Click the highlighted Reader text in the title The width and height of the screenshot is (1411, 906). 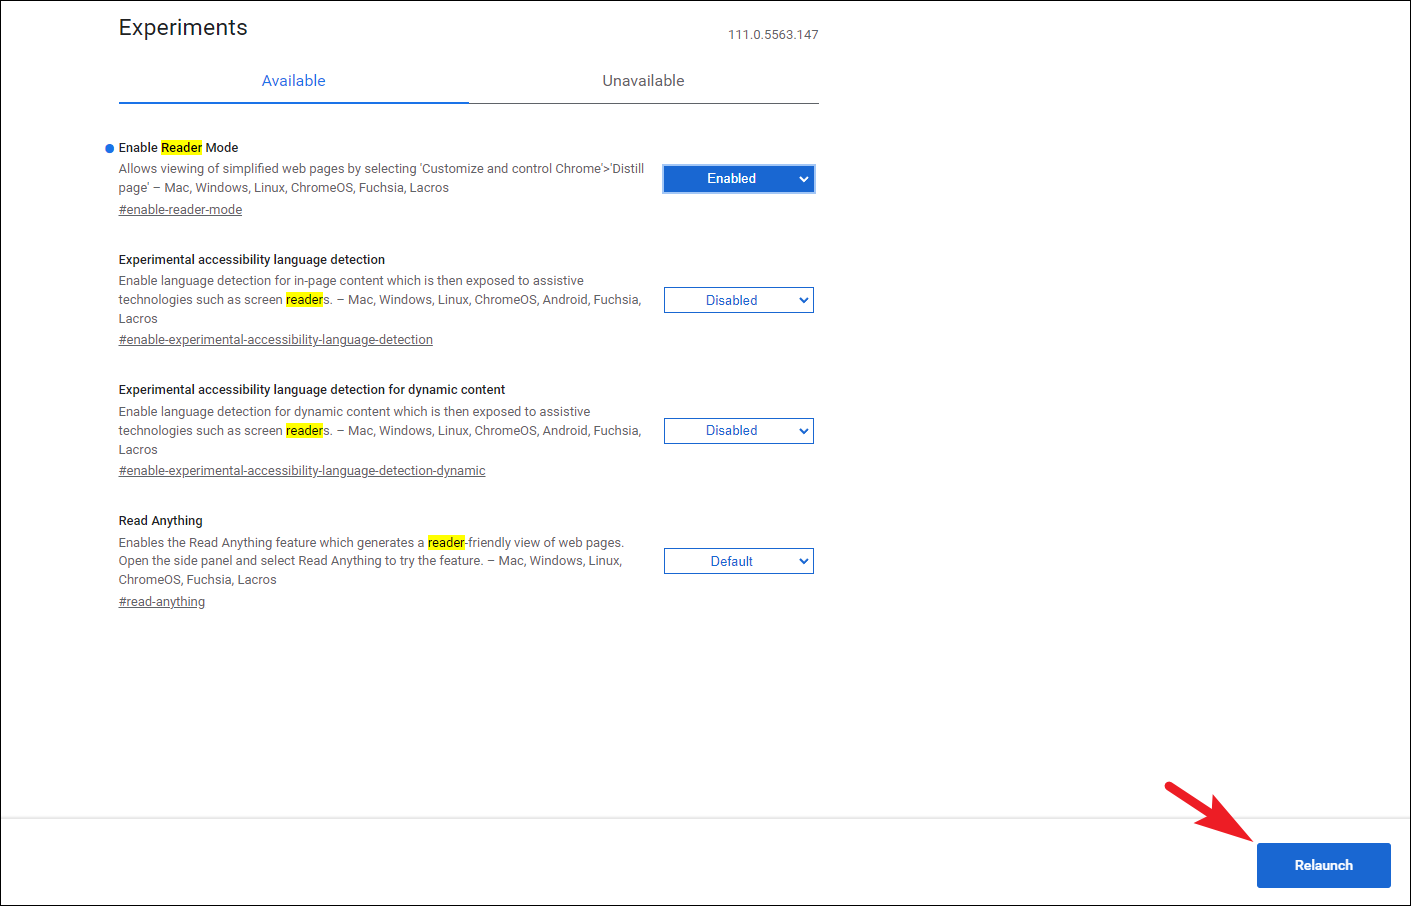click(180, 147)
